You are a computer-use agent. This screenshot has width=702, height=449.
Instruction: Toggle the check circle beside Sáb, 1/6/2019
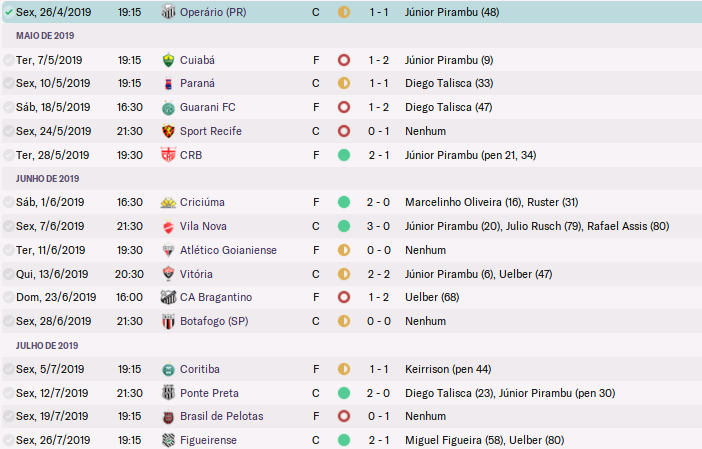coord(8,202)
